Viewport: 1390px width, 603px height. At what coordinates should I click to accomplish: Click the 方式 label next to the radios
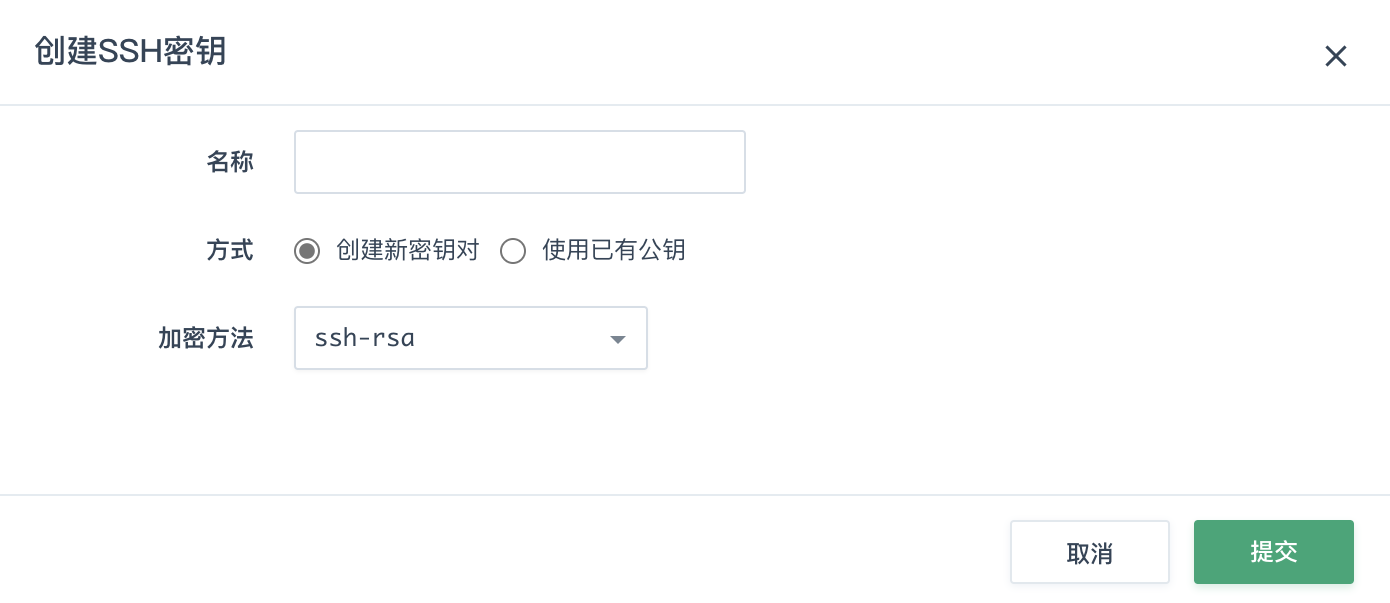tap(230, 251)
